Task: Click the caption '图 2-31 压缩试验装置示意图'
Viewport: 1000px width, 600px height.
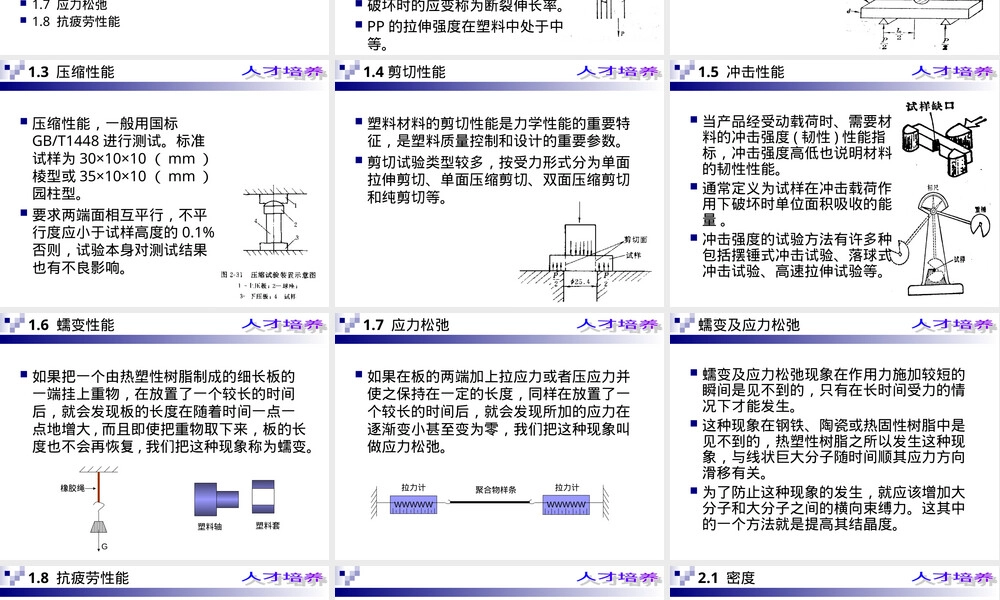Action: tap(268, 275)
